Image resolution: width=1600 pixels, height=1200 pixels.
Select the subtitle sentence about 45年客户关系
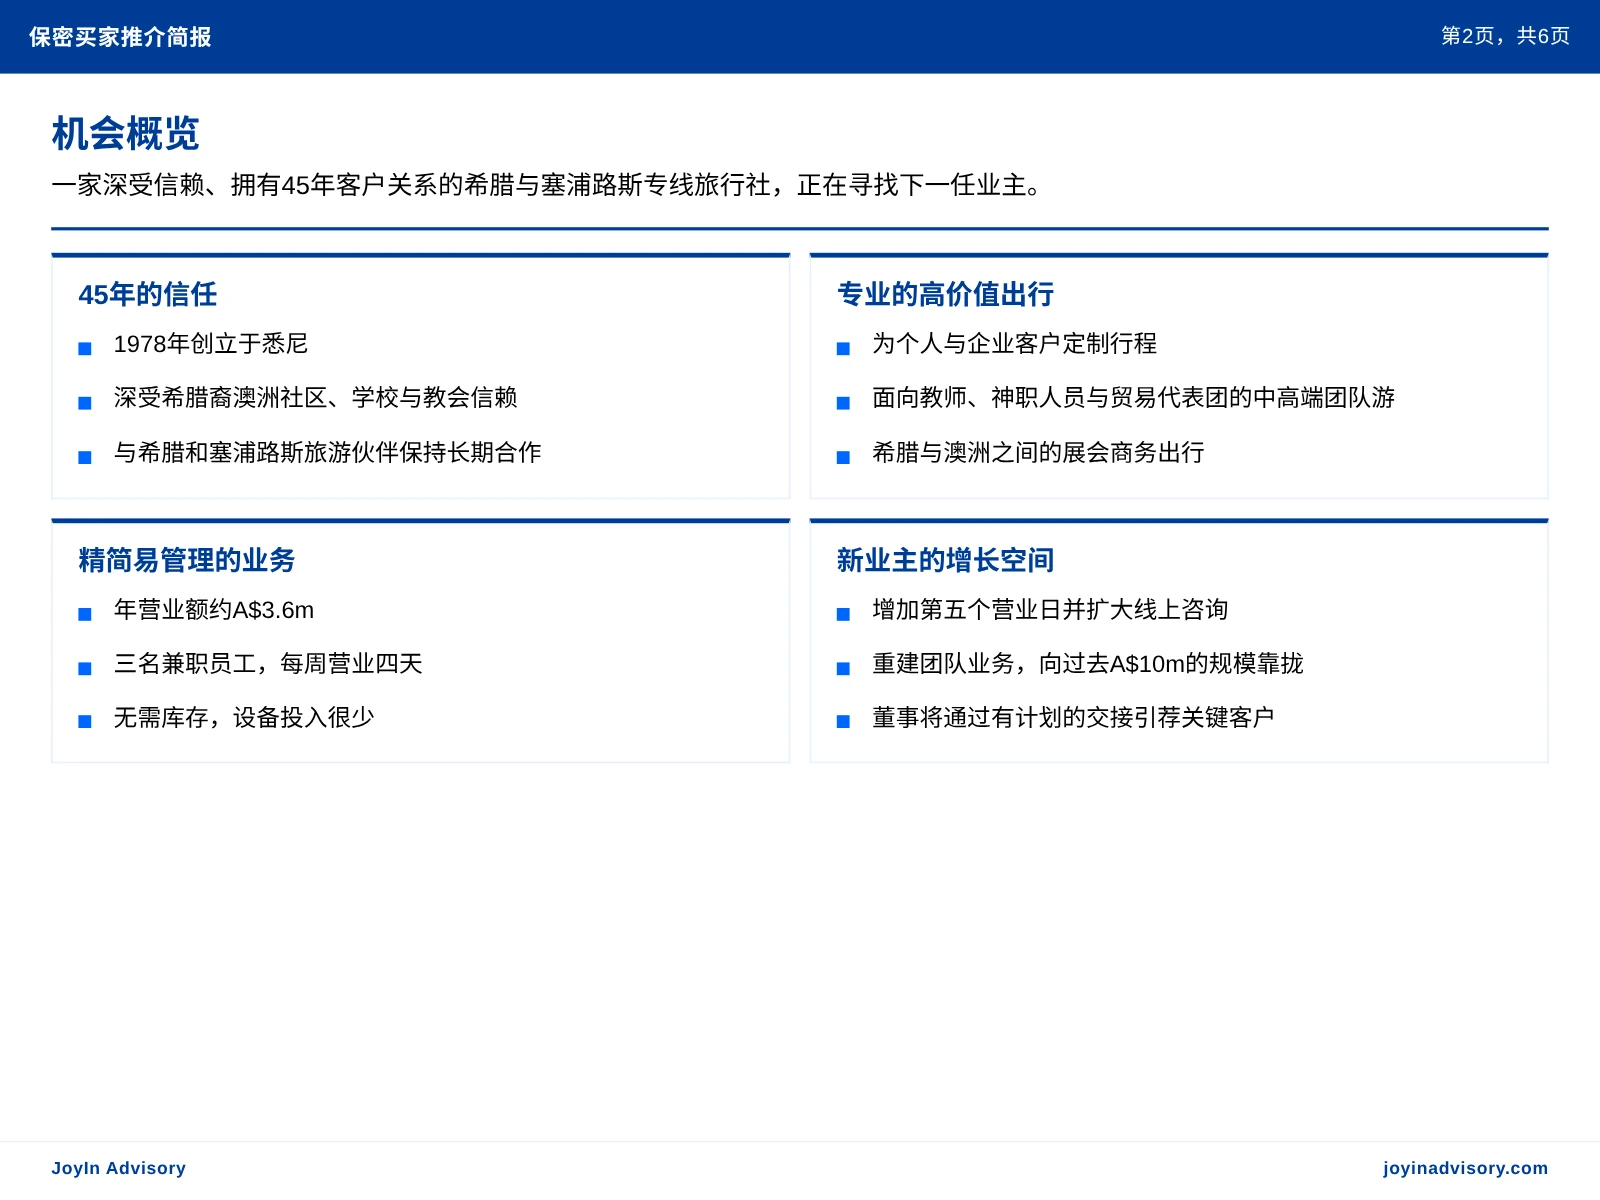547,185
